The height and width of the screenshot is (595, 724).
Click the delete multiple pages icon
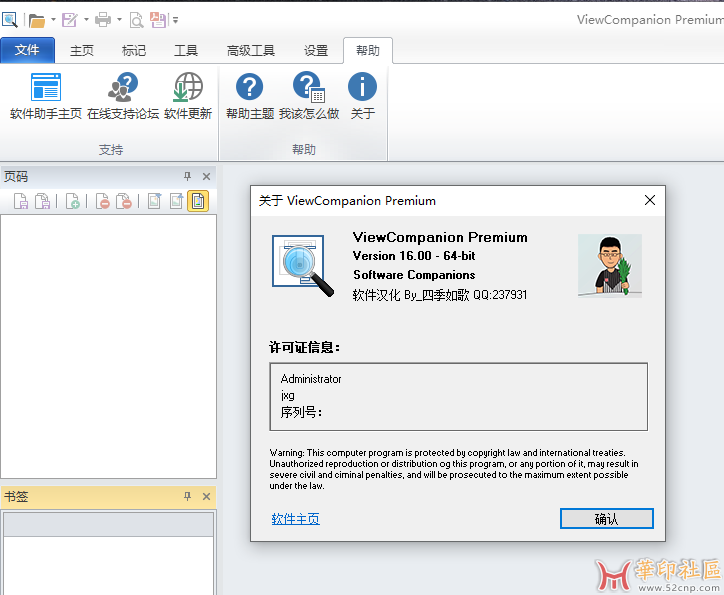point(124,201)
